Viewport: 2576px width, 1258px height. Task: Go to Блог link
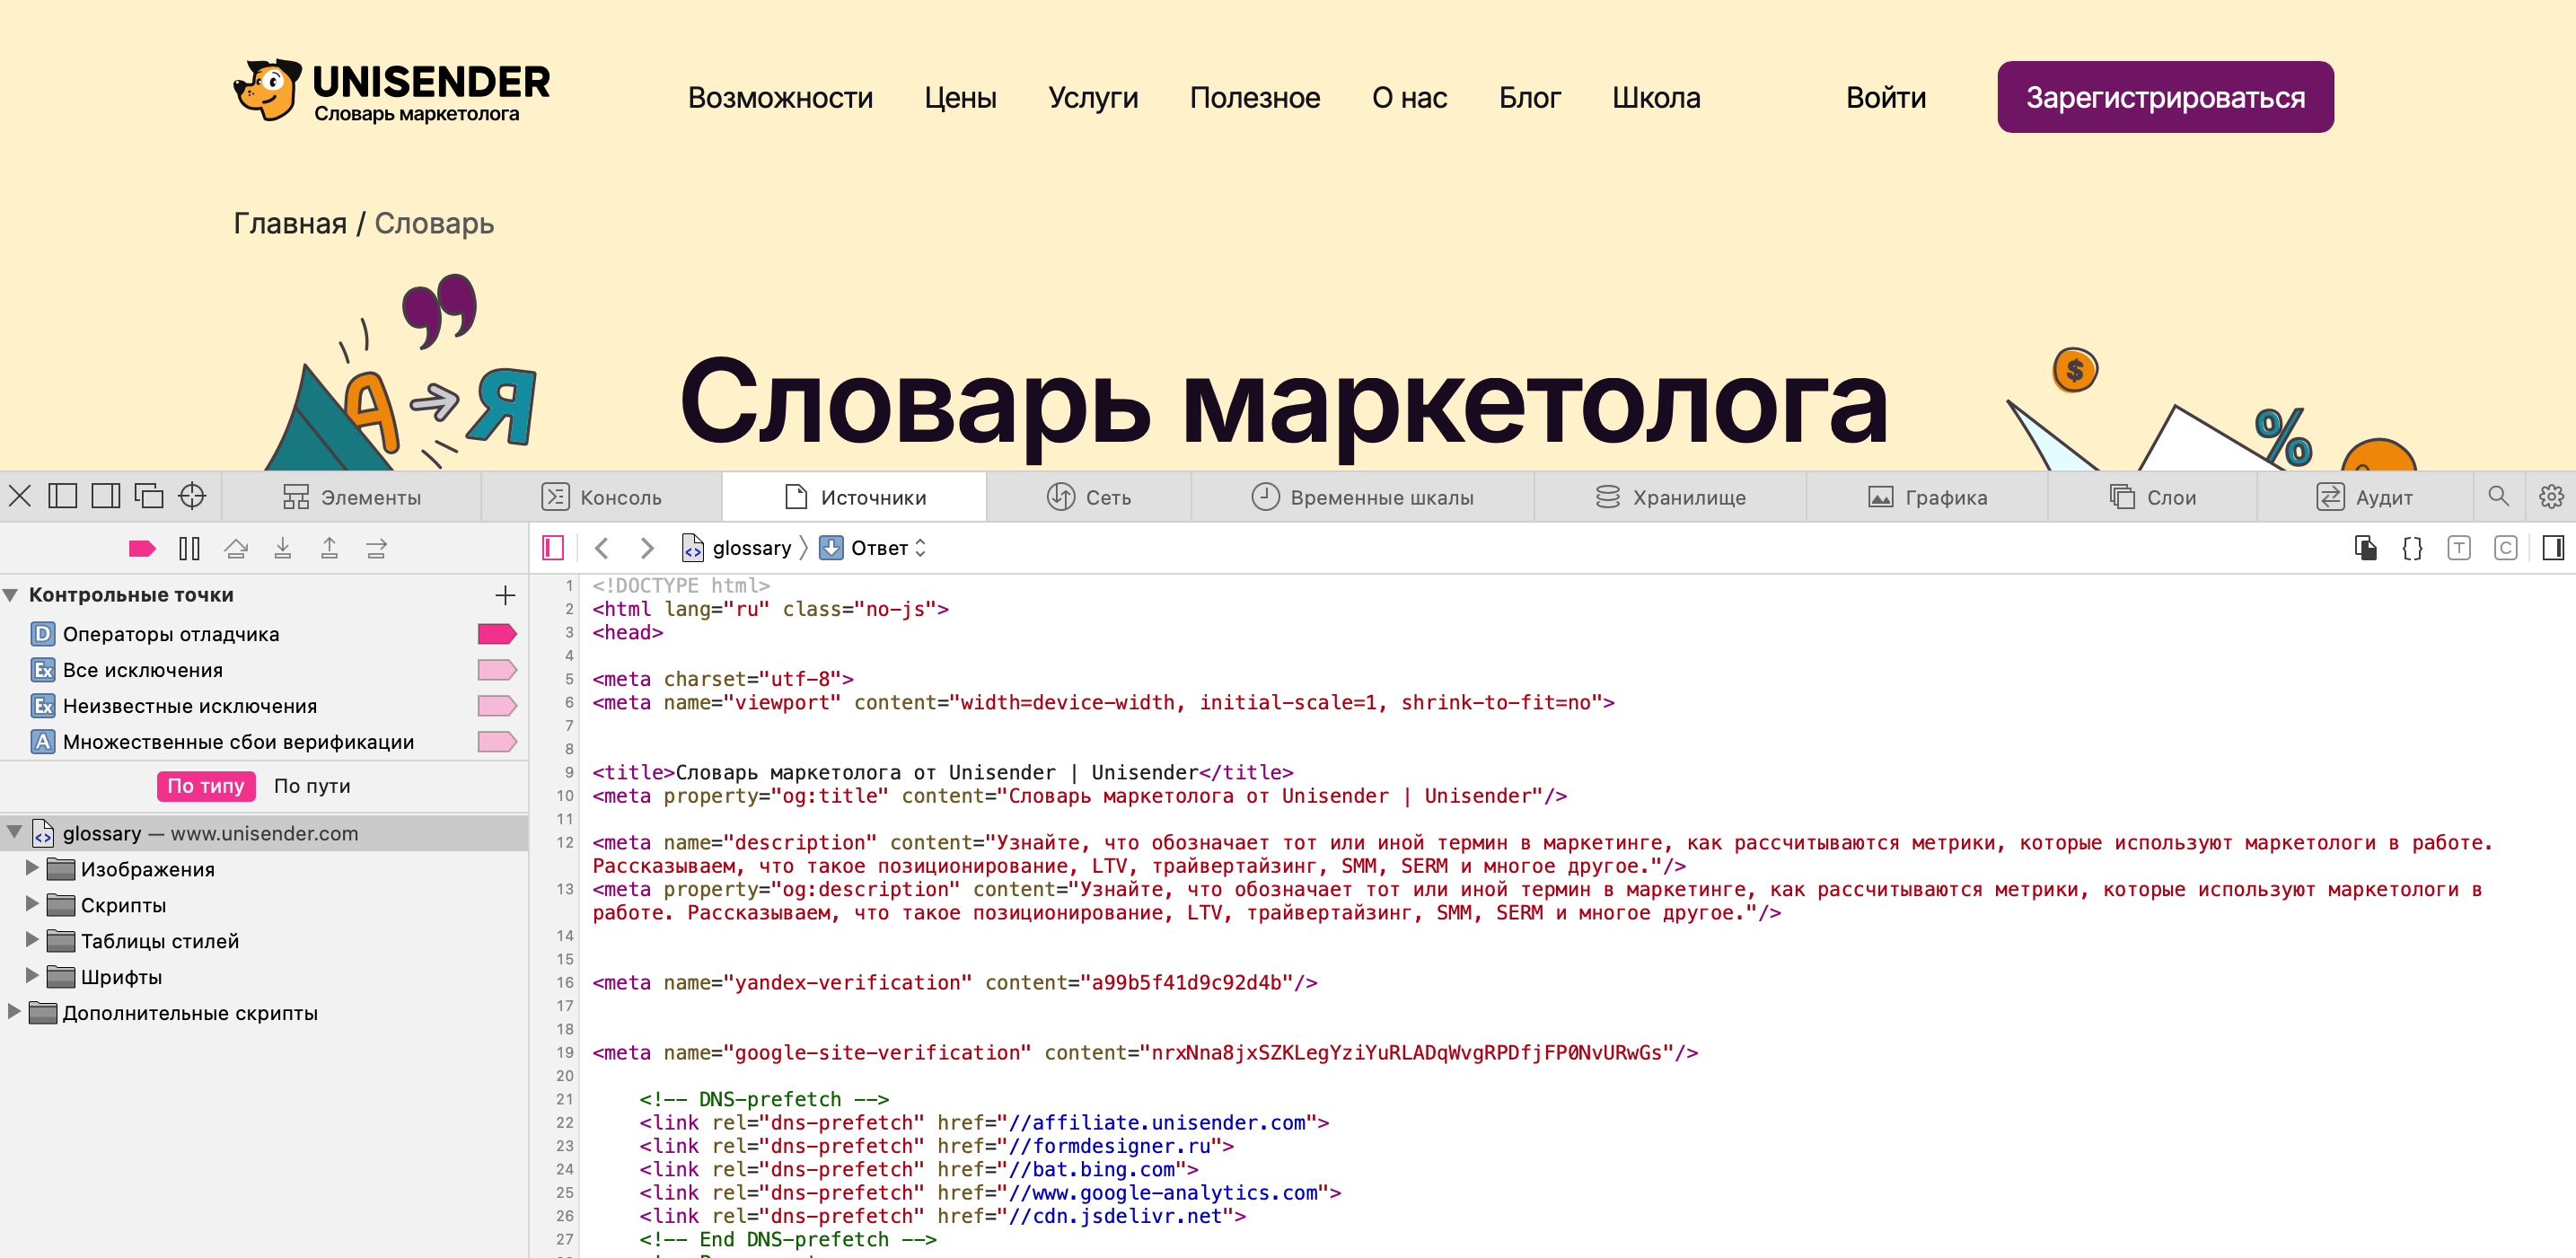pos(1529,98)
